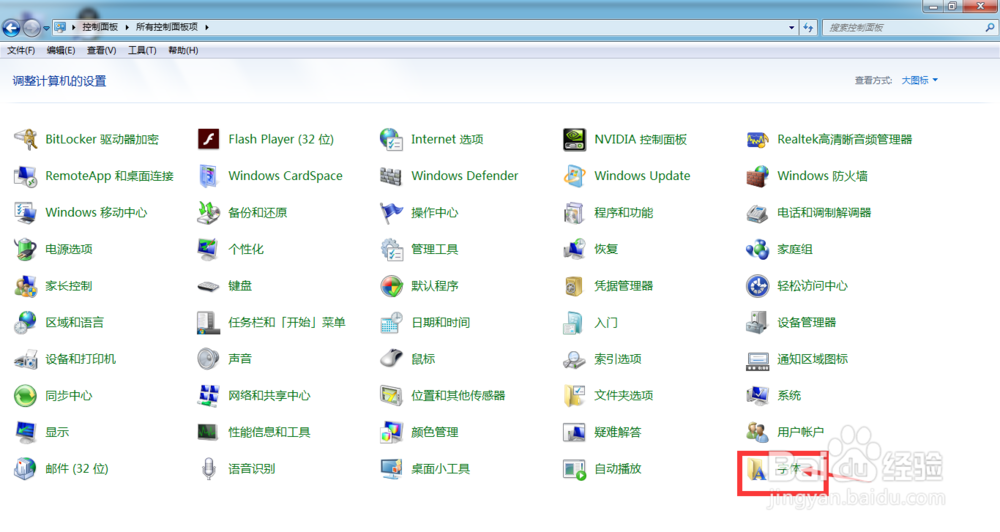The width and height of the screenshot is (1000, 532).
Task: Open the 默认程序 icon
Action: pyautogui.click(x=392, y=286)
